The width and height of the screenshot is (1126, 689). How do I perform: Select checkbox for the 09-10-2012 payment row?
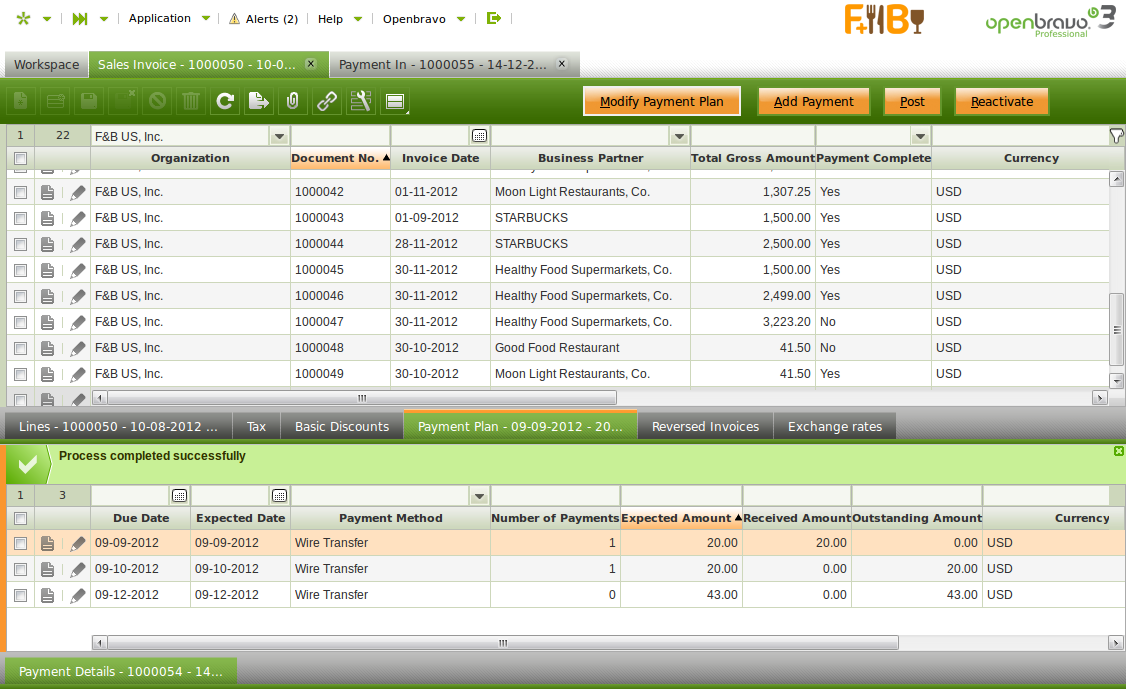20,569
